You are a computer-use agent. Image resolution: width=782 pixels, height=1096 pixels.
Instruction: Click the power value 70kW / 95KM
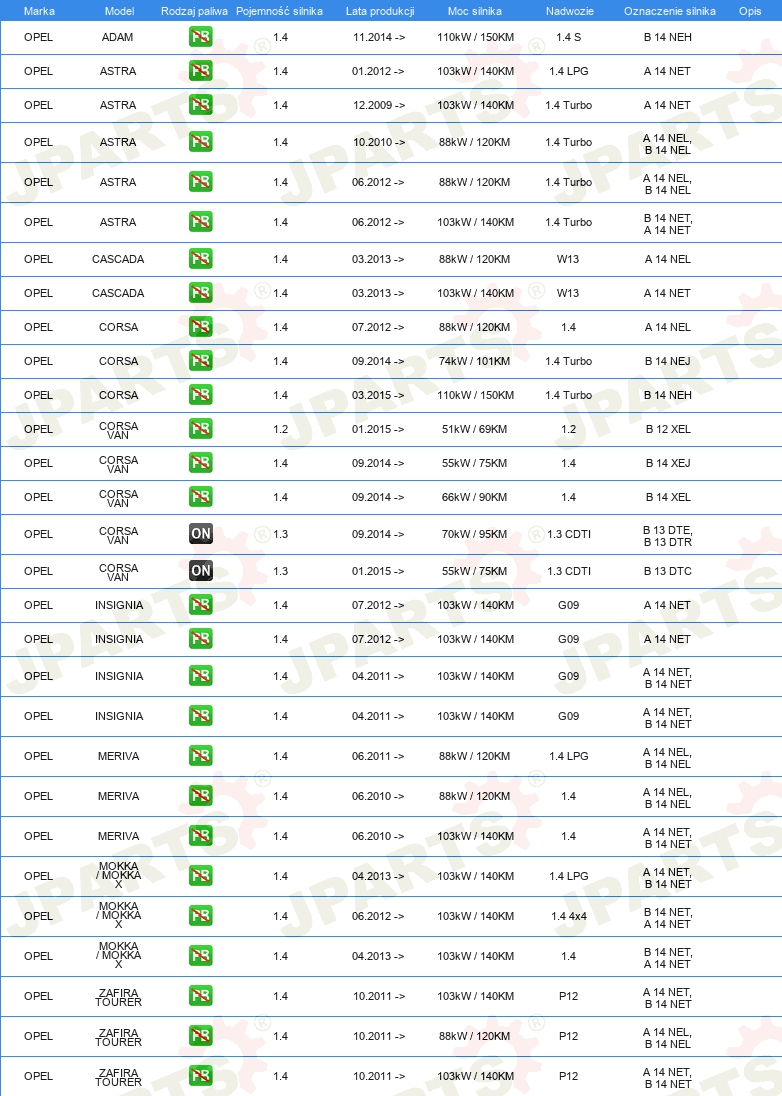click(475, 534)
